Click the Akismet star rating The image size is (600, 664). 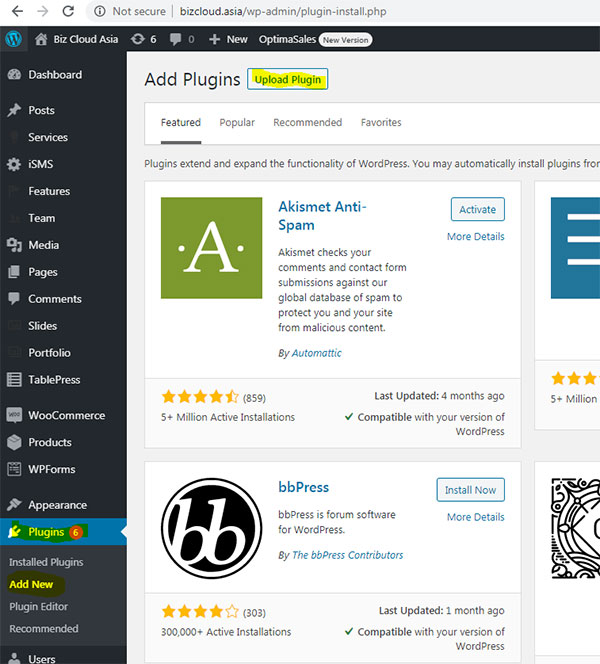point(200,397)
